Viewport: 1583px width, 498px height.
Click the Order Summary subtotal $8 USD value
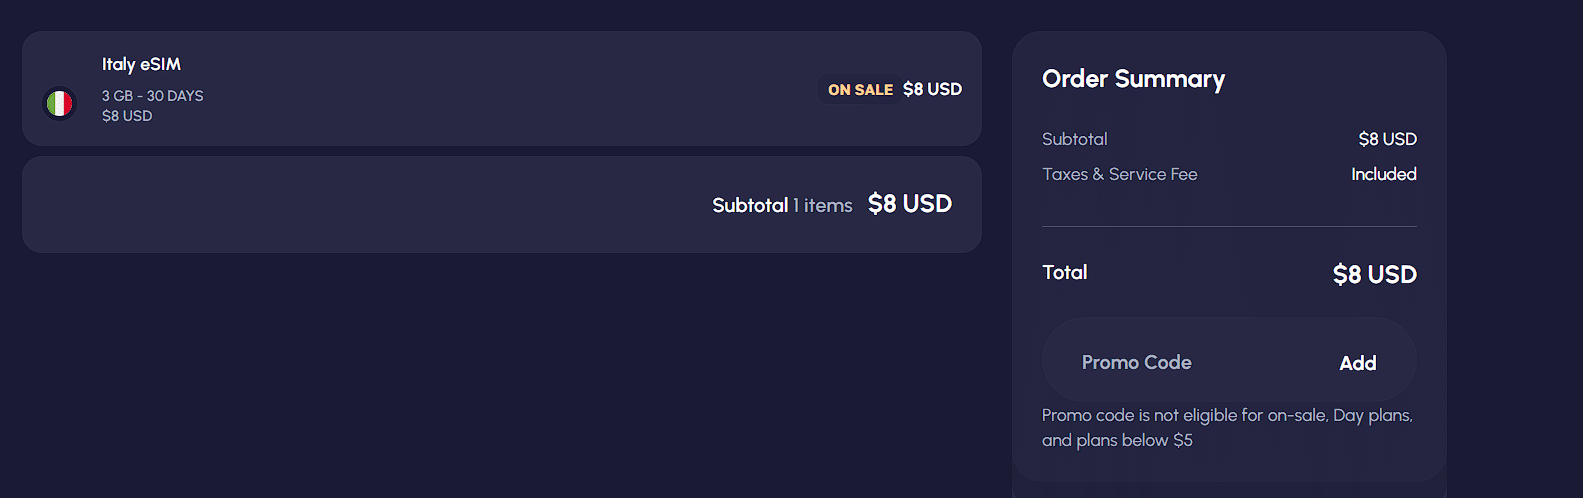point(1387,139)
